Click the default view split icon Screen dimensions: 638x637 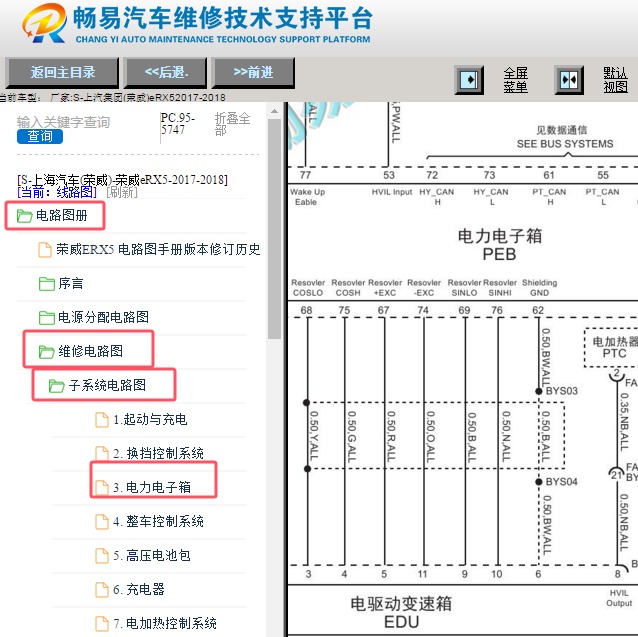[x=569, y=79]
